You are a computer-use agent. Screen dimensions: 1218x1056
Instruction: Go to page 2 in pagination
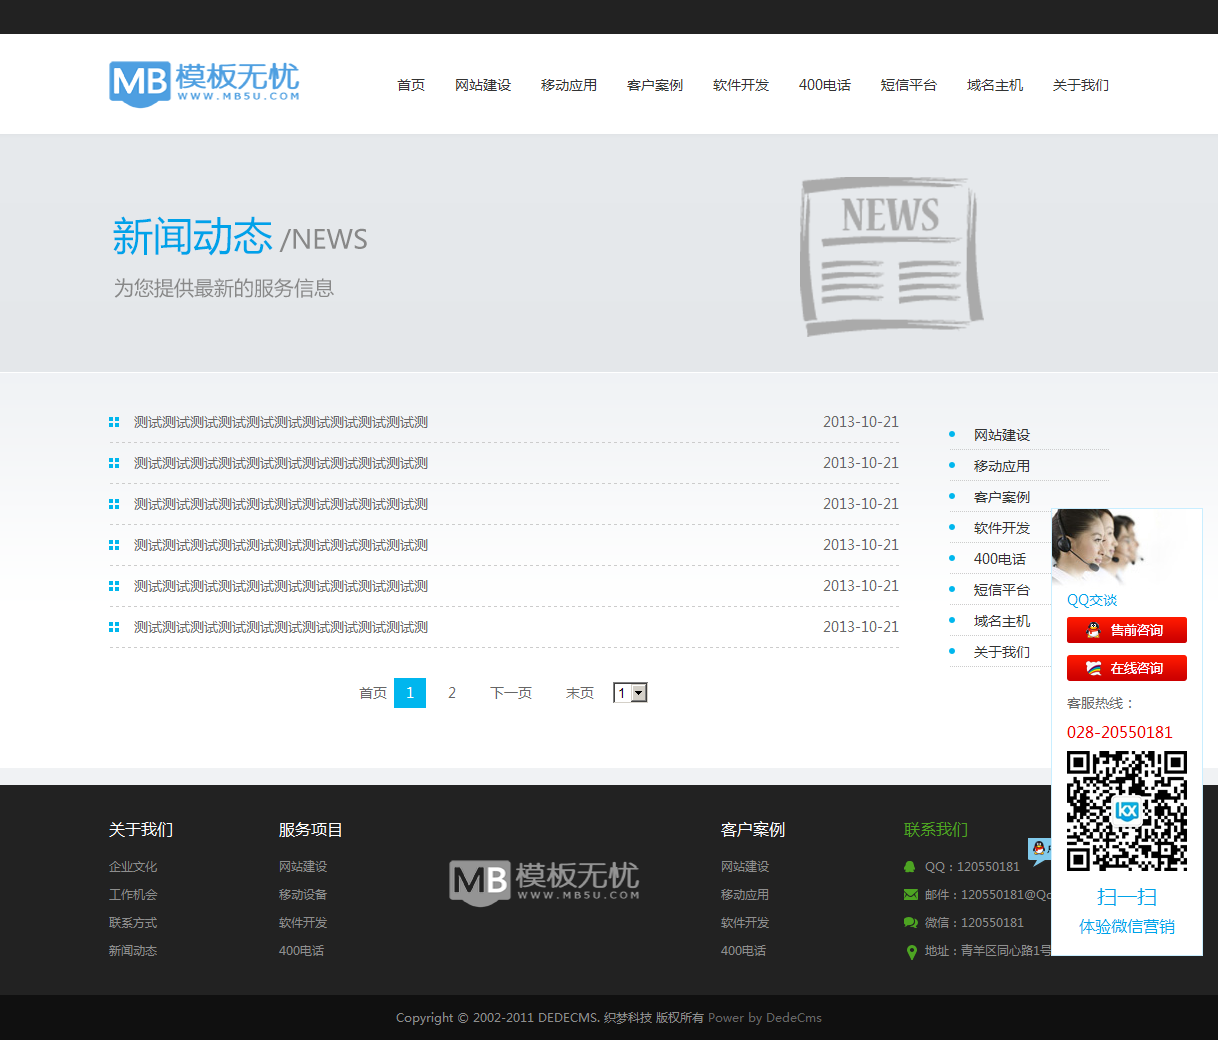pos(452,693)
